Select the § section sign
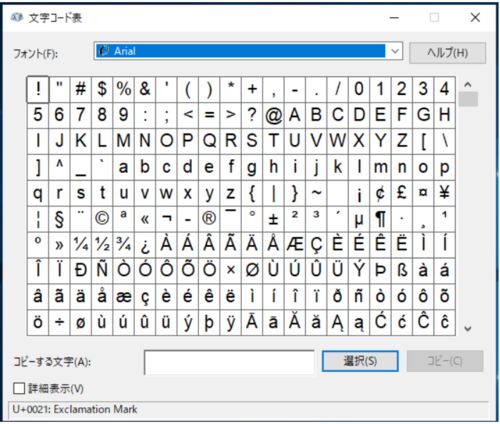Screen dimensions: 500x424 [59, 219]
